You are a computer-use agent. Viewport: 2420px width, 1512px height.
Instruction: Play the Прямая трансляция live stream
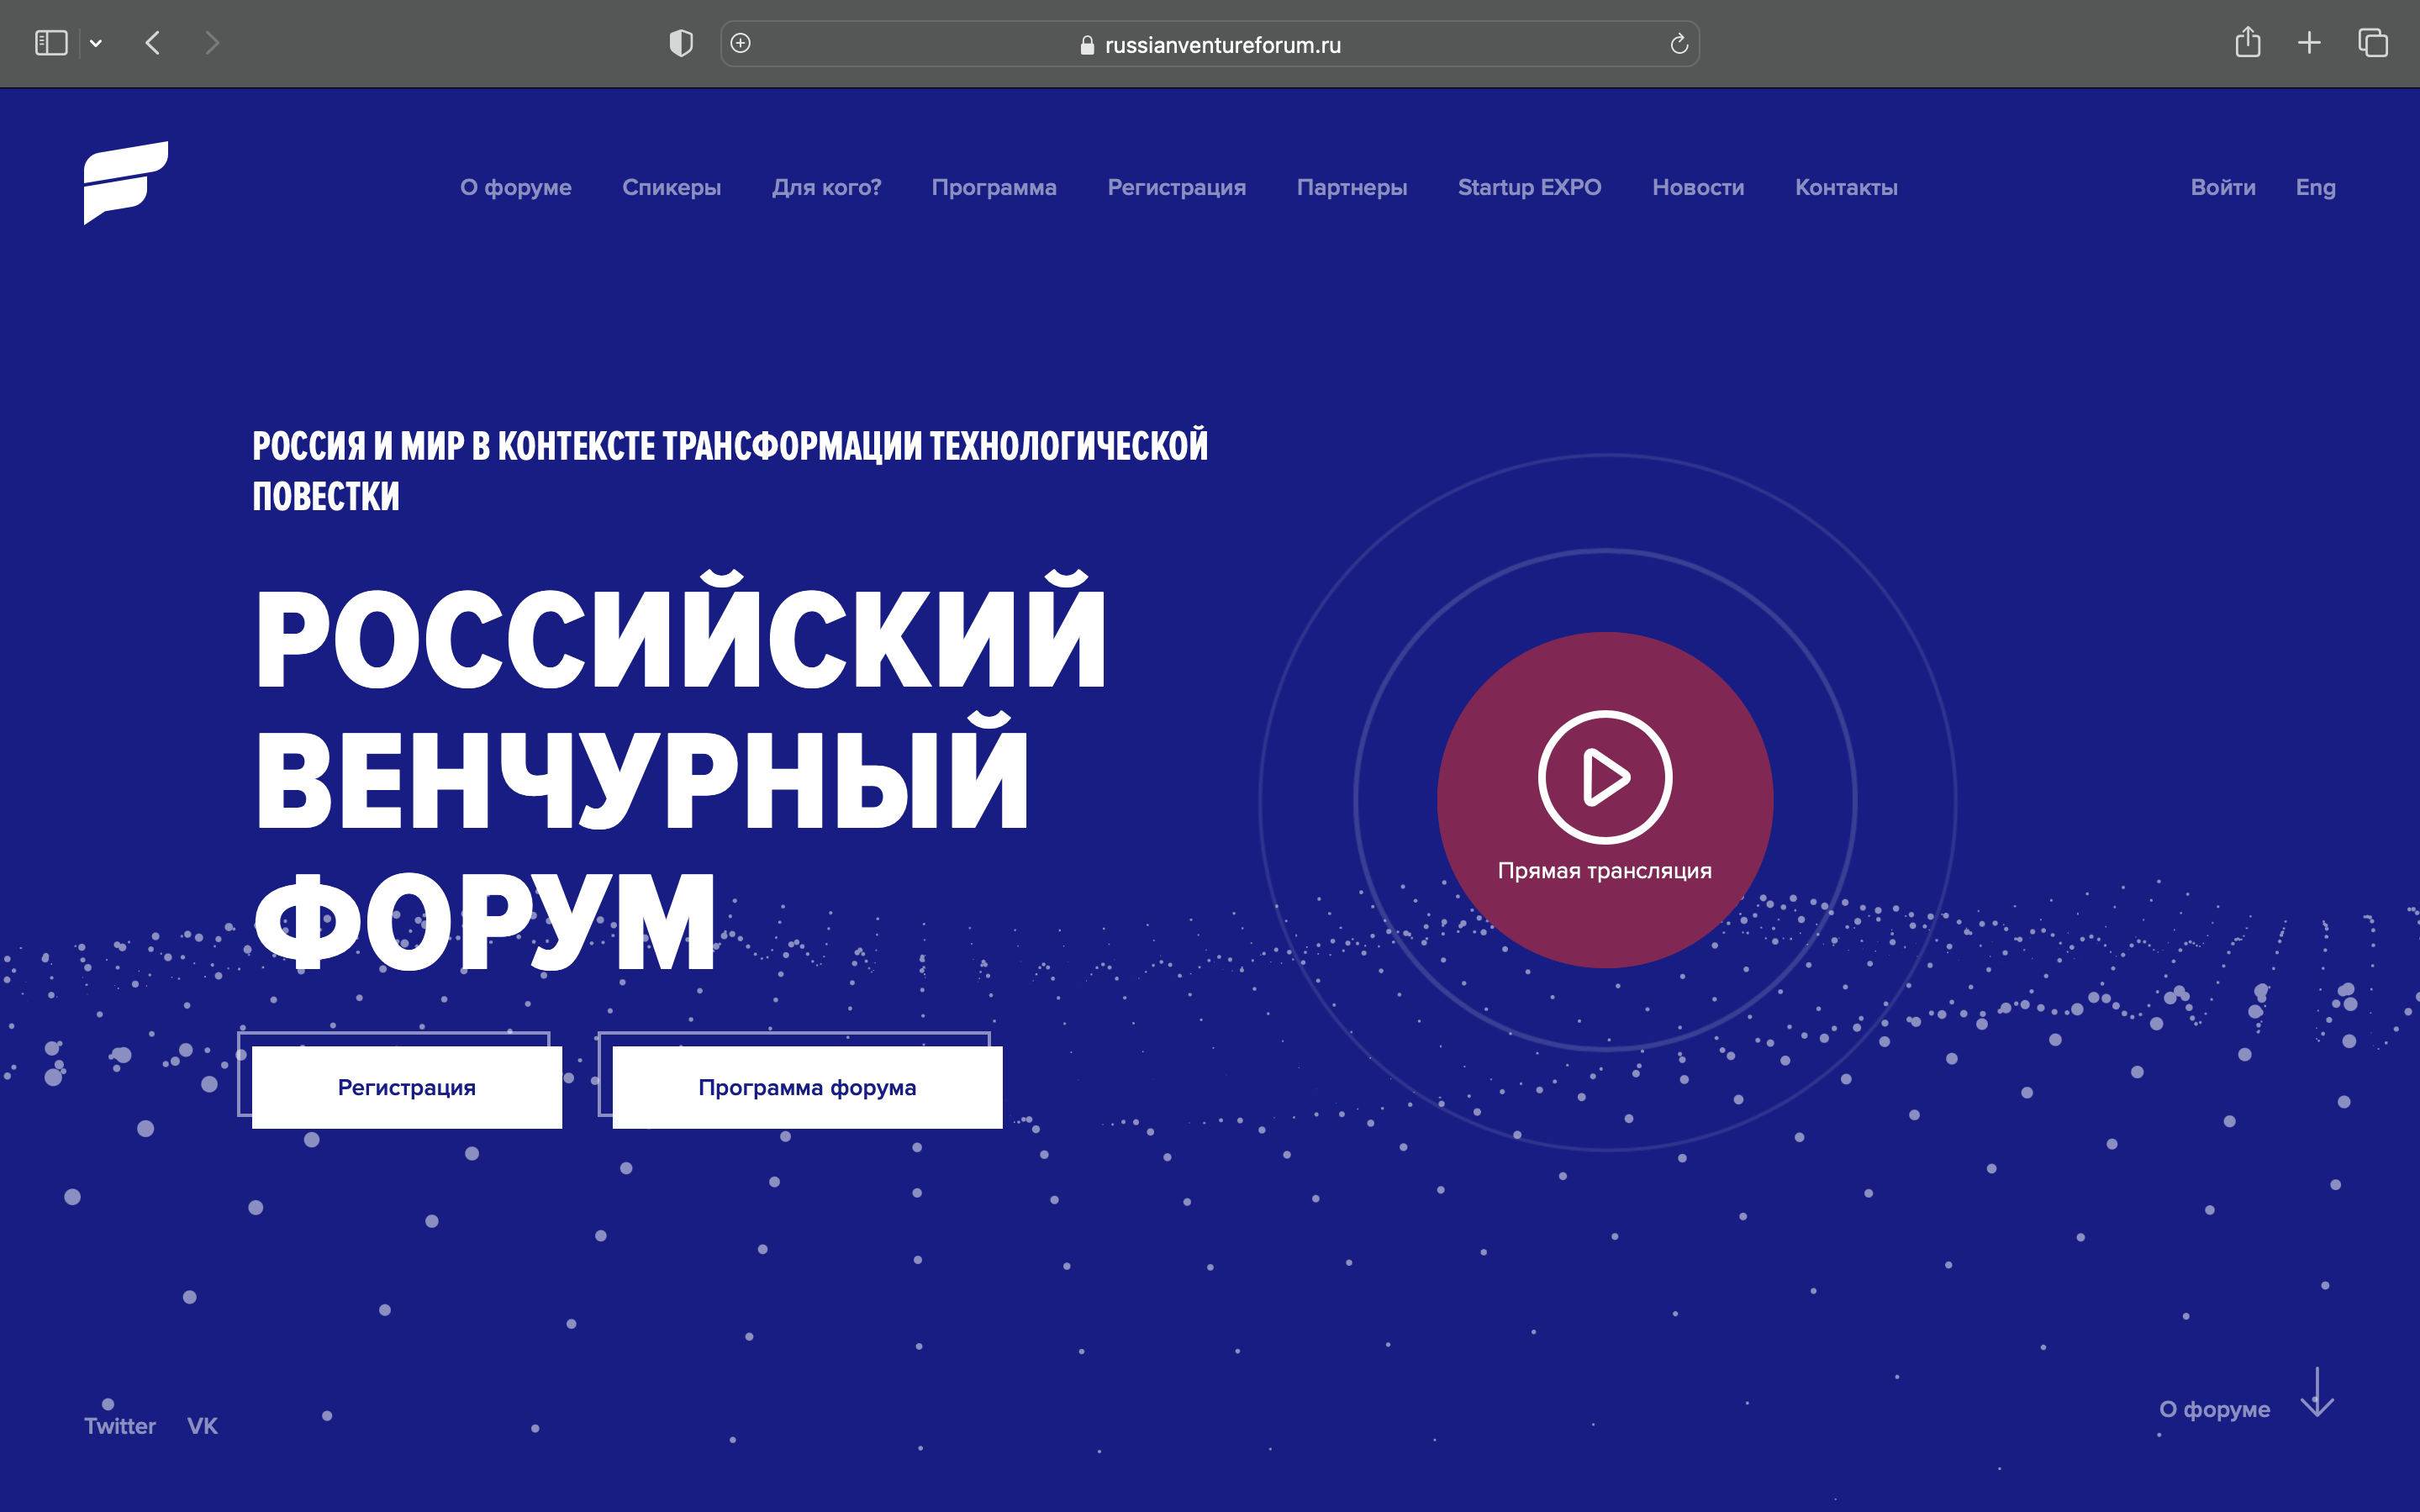pyautogui.click(x=1605, y=799)
